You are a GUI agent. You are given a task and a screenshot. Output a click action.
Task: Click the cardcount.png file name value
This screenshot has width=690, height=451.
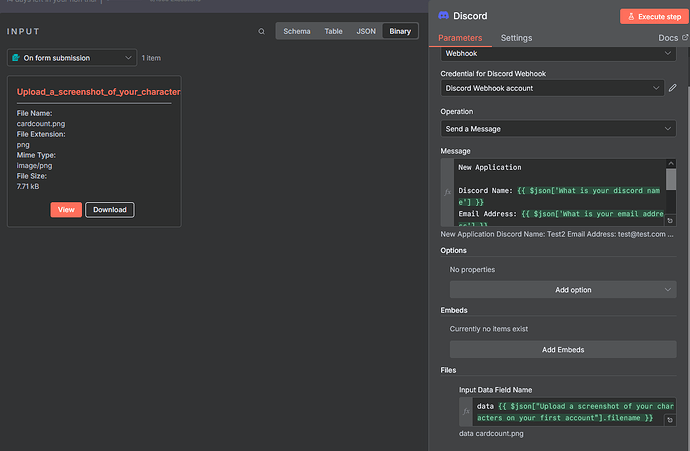tap(41, 124)
